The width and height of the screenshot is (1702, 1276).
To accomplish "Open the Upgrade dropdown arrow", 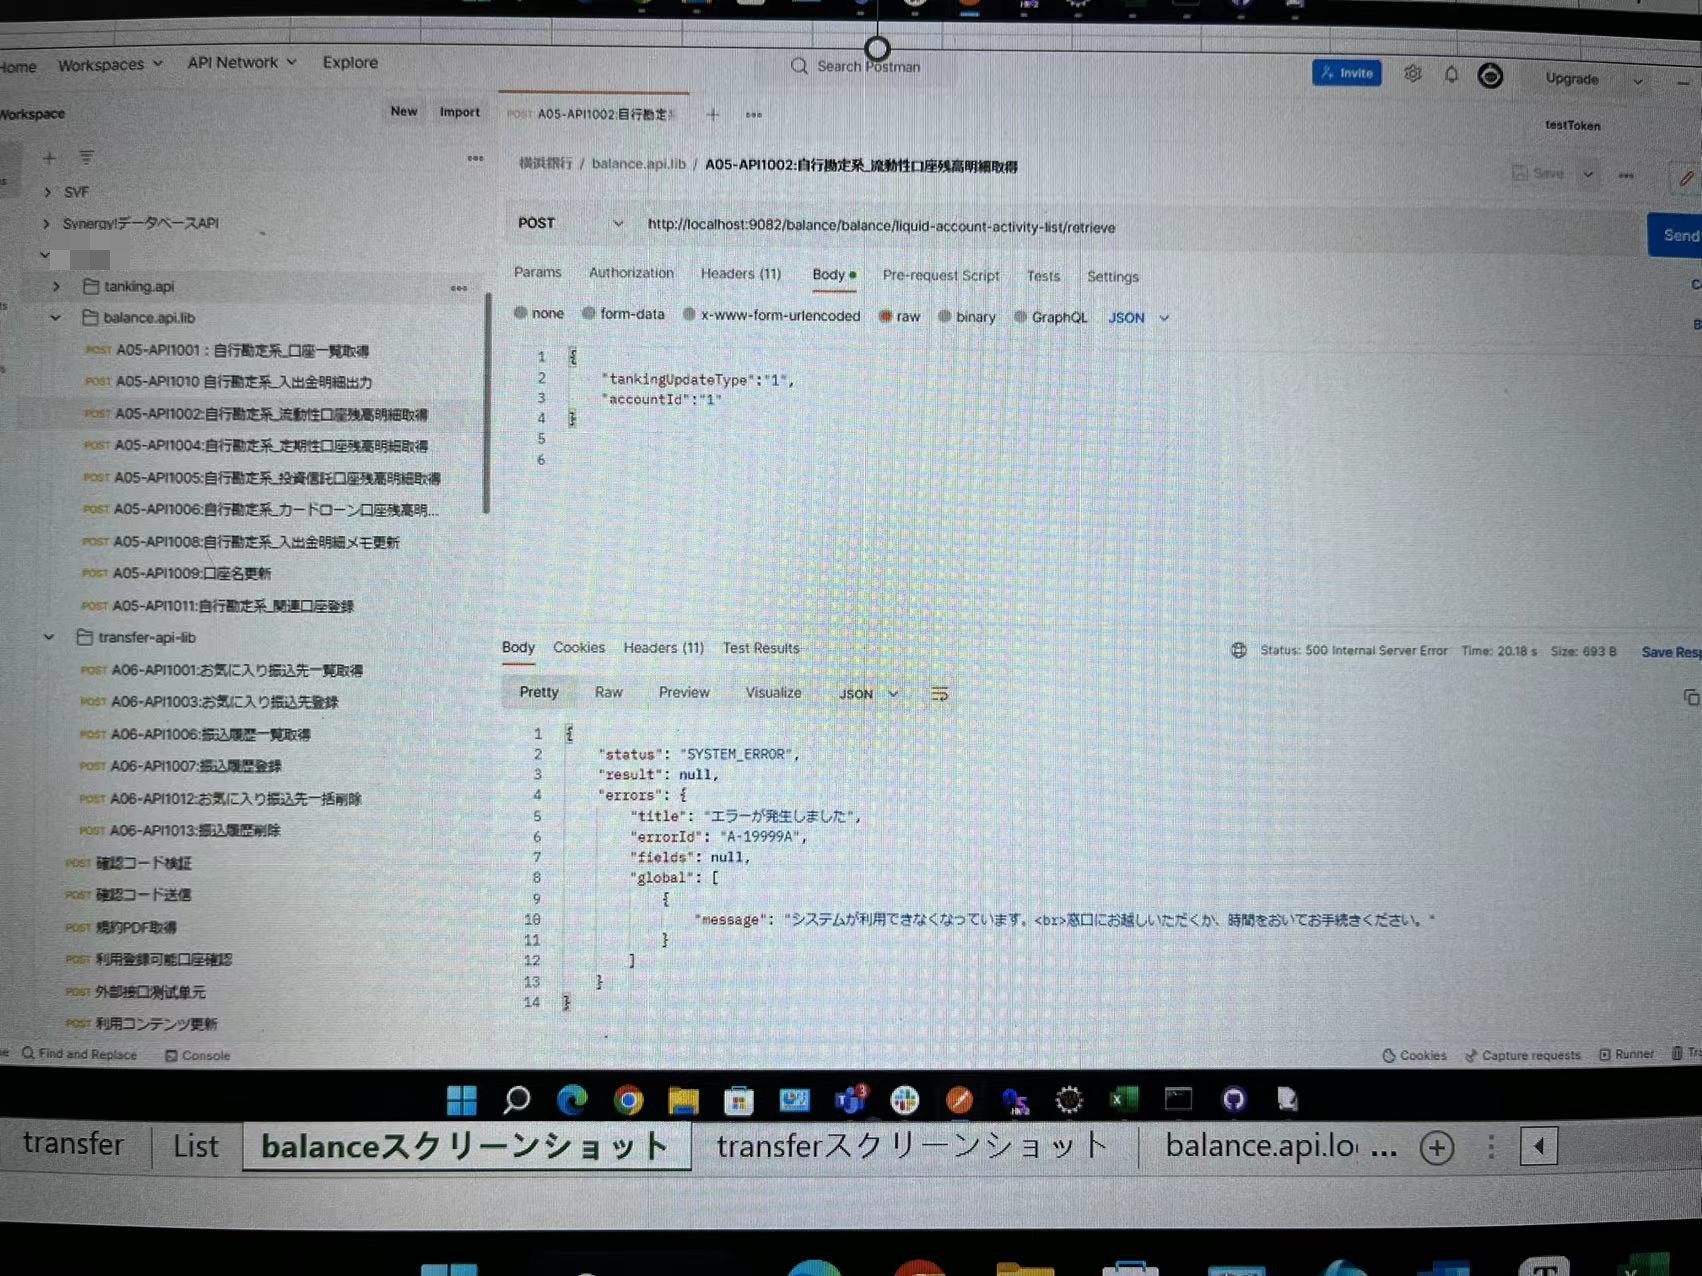I will [1638, 81].
